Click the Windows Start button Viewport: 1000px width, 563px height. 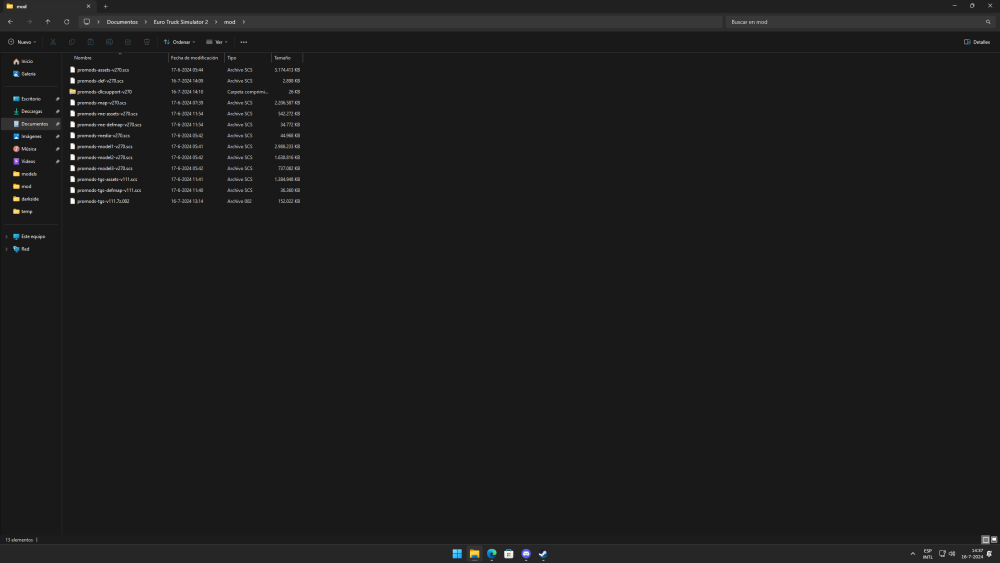[457, 553]
